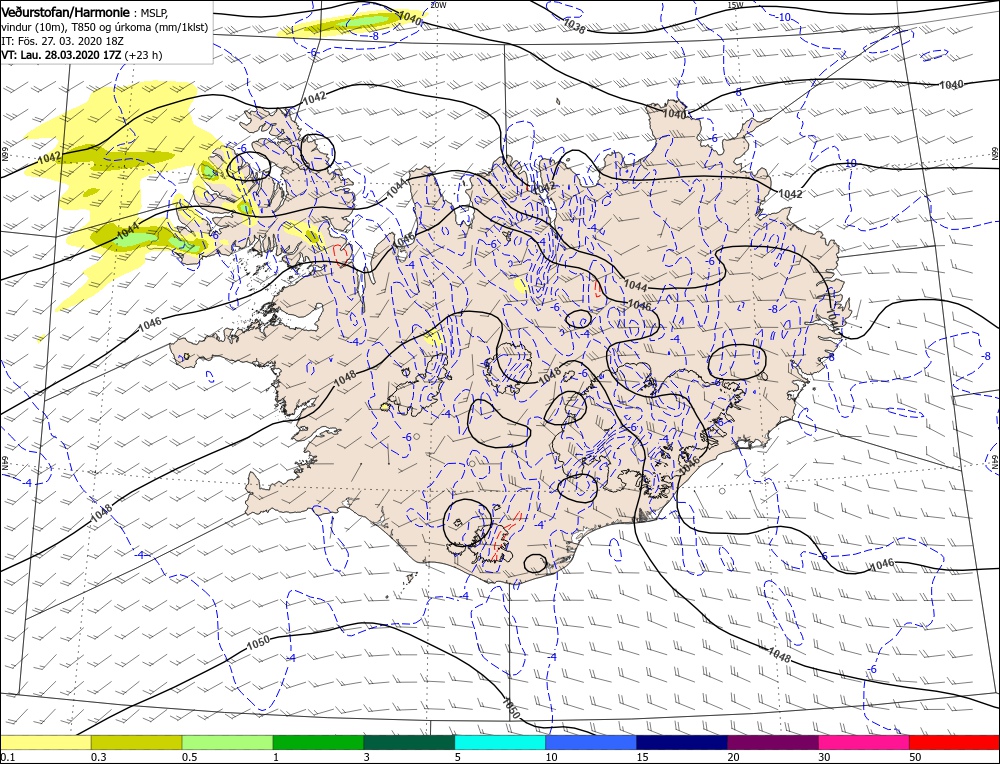Select the green 1 mm legend swatch

pos(318,742)
